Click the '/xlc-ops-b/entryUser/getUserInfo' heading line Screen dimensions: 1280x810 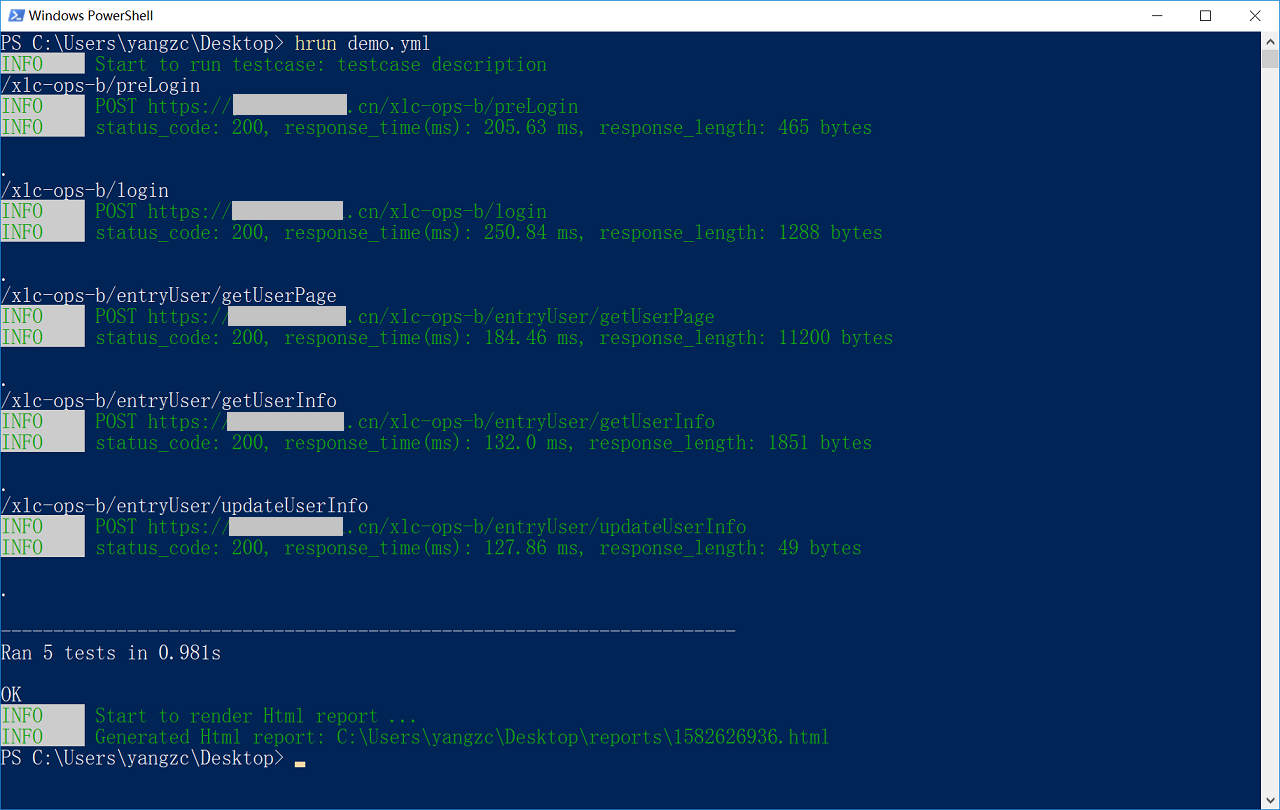(168, 400)
